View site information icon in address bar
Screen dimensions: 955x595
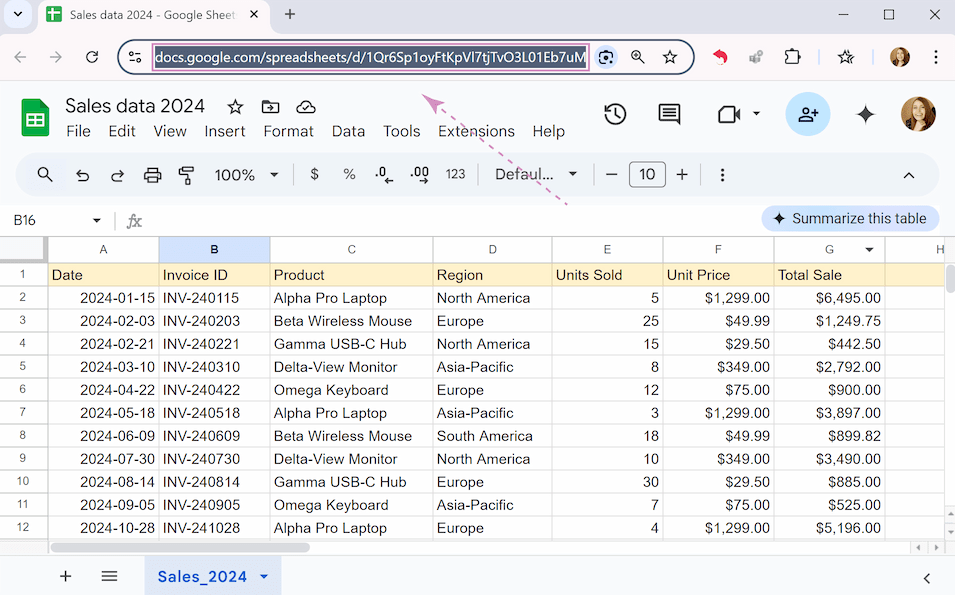pos(135,57)
